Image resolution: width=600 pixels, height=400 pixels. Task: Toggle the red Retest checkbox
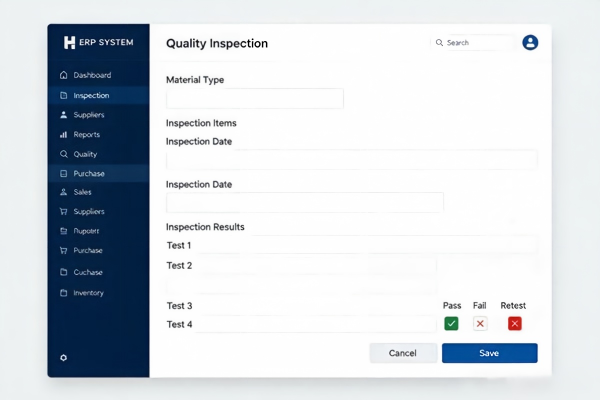(x=515, y=323)
